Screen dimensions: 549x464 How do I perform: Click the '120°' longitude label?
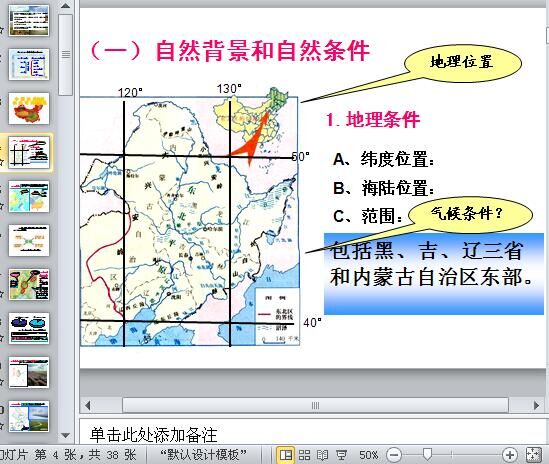(130, 92)
